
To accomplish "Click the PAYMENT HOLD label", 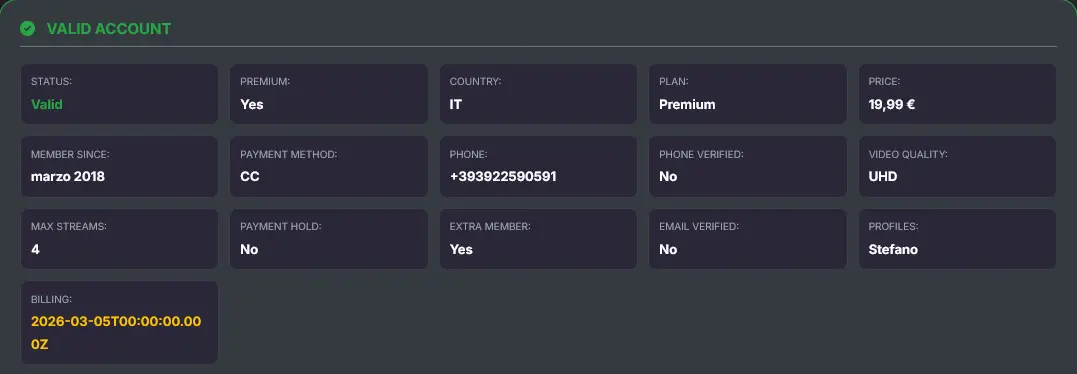I will [x=281, y=226].
